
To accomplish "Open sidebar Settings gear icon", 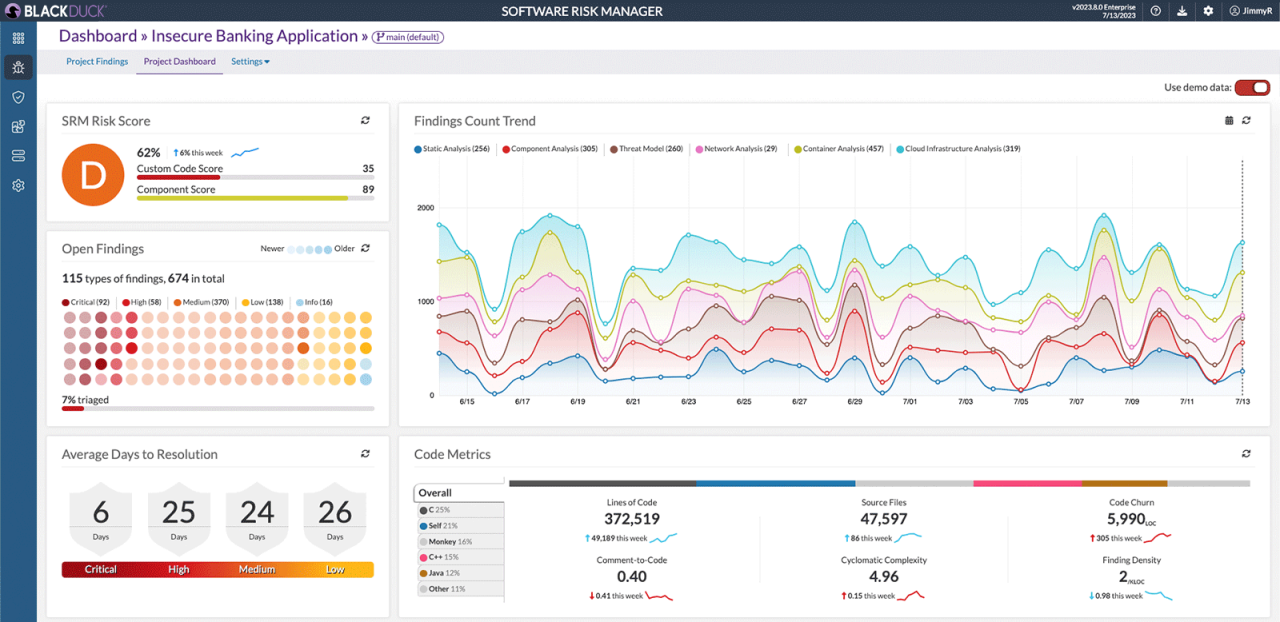I will click(x=17, y=185).
